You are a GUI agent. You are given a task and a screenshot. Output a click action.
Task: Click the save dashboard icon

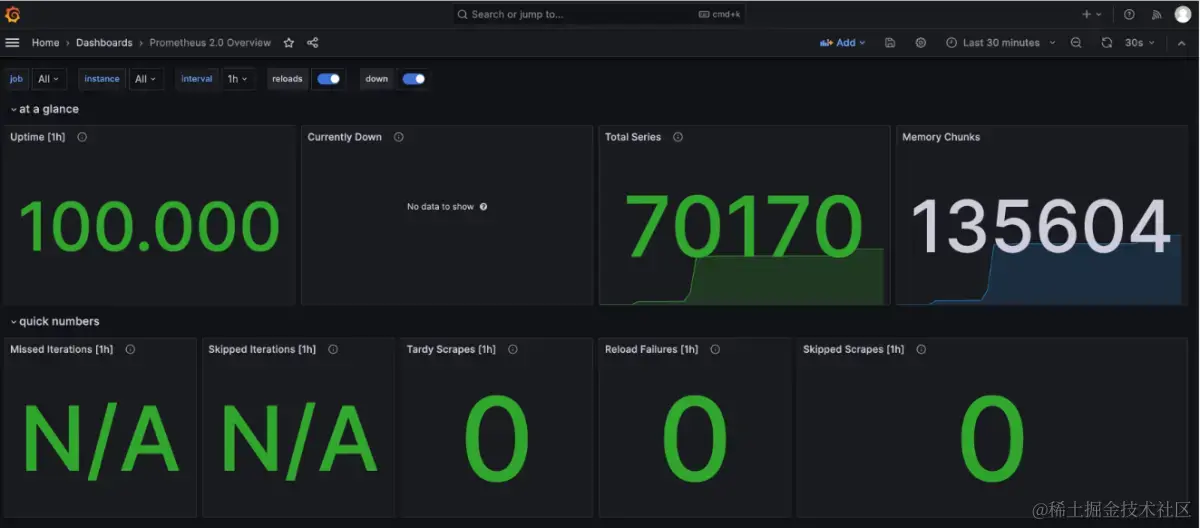tap(890, 43)
